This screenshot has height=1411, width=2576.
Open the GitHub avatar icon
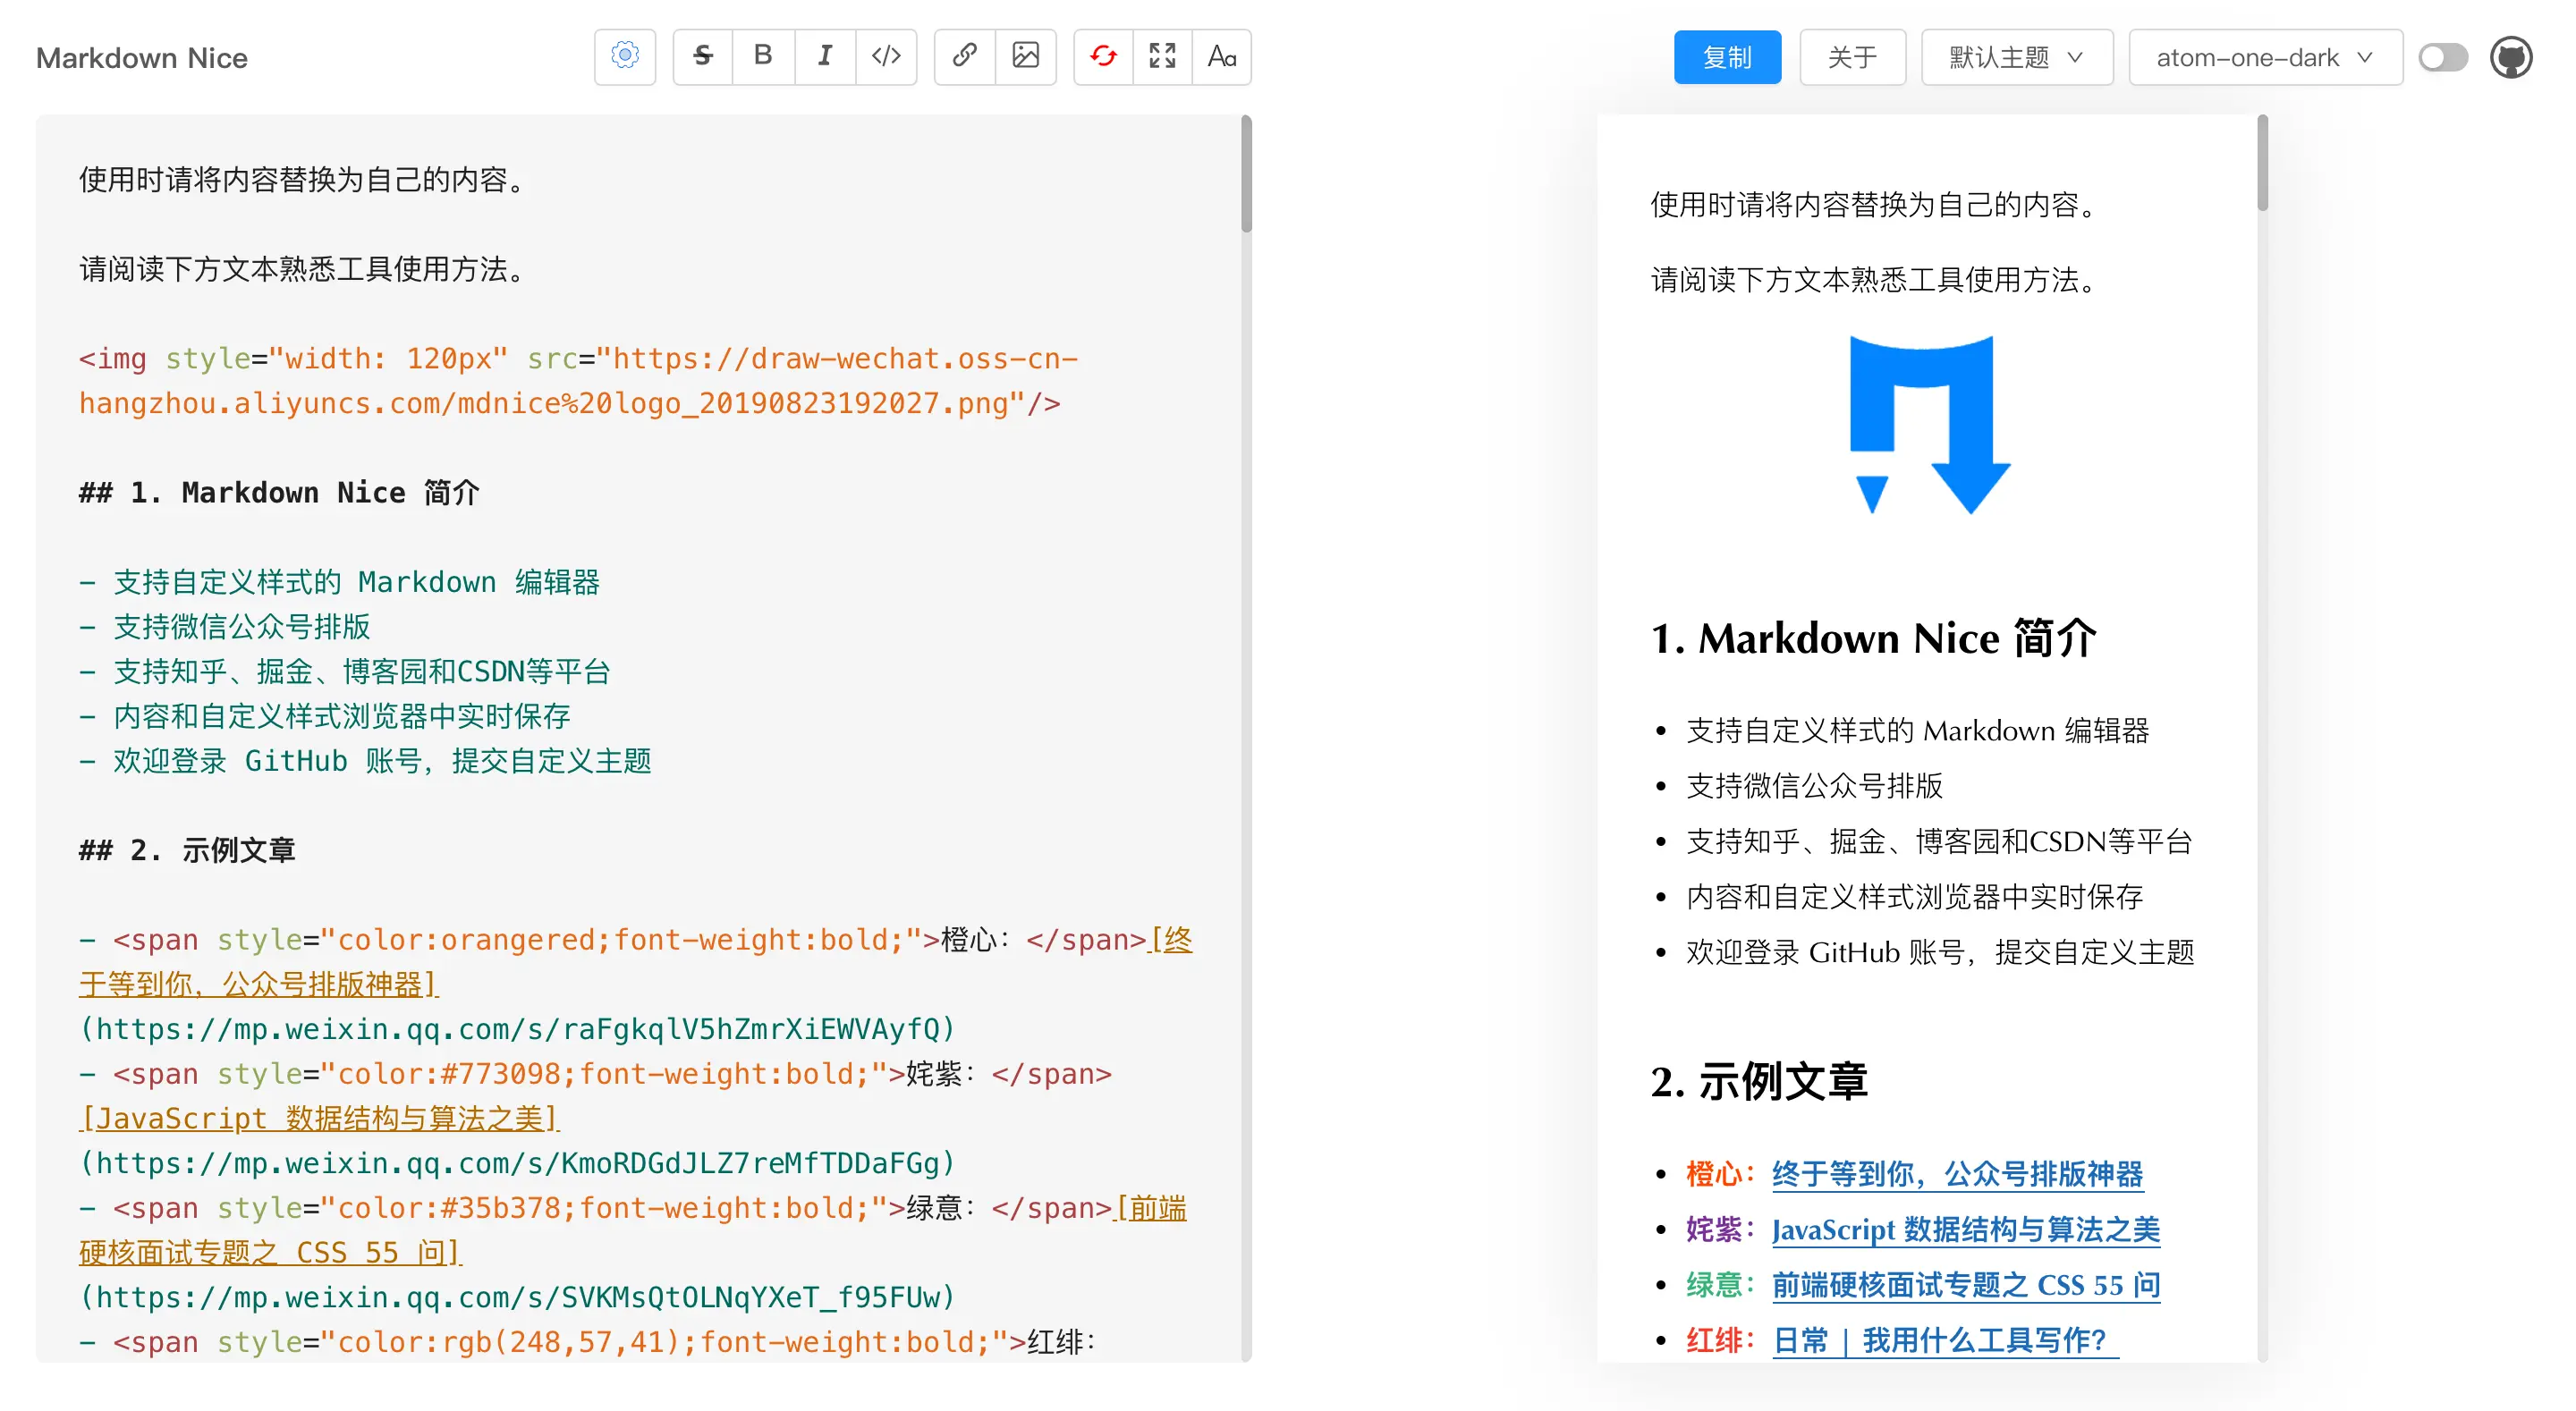tap(2511, 57)
